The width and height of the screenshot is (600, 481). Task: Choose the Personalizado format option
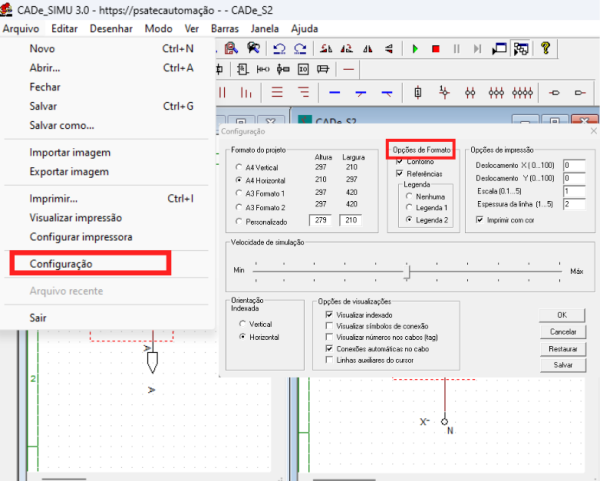pyautogui.click(x=239, y=222)
